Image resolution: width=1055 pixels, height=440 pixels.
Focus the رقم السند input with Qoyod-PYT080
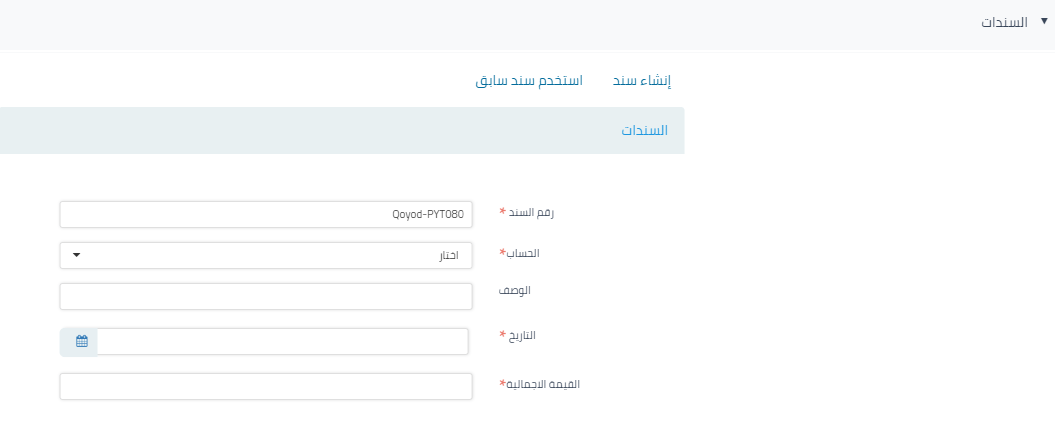(265, 214)
